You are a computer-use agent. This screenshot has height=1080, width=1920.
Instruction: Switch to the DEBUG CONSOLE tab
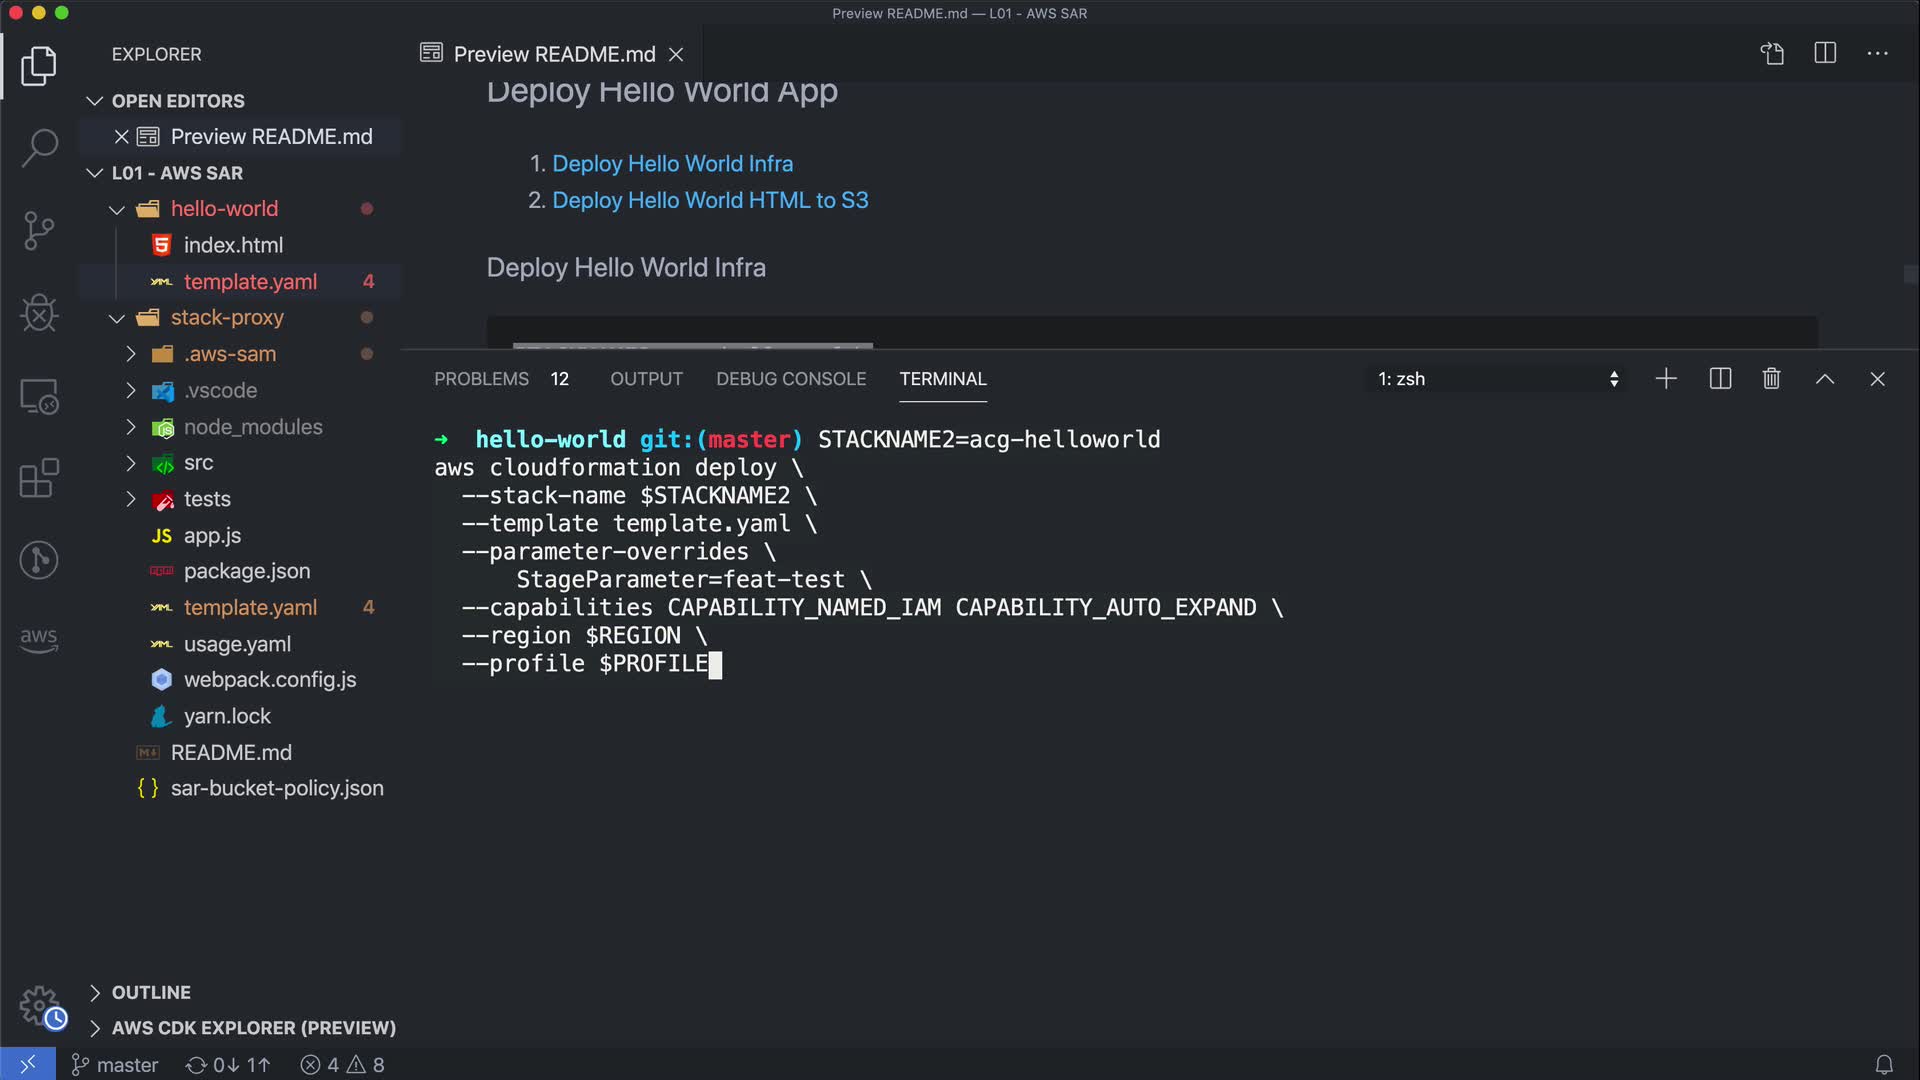790,379
